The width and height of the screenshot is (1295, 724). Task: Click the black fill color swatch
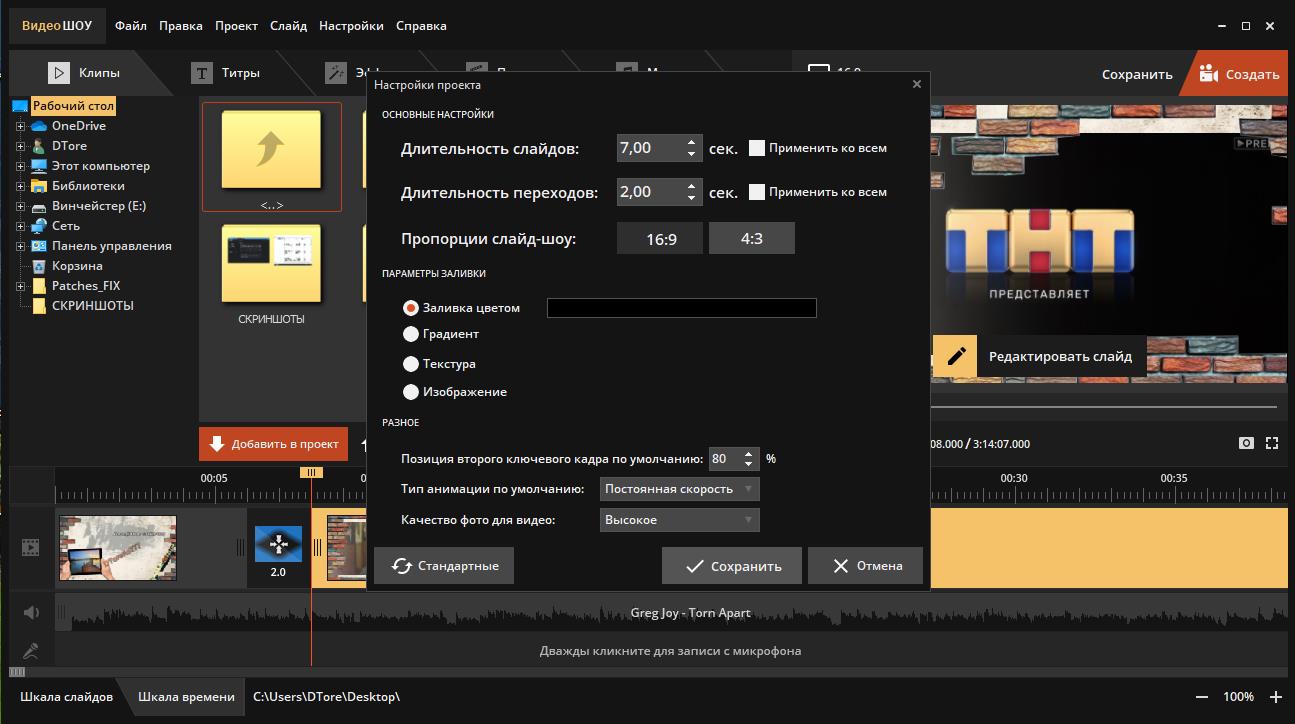click(x=681, y=308)
